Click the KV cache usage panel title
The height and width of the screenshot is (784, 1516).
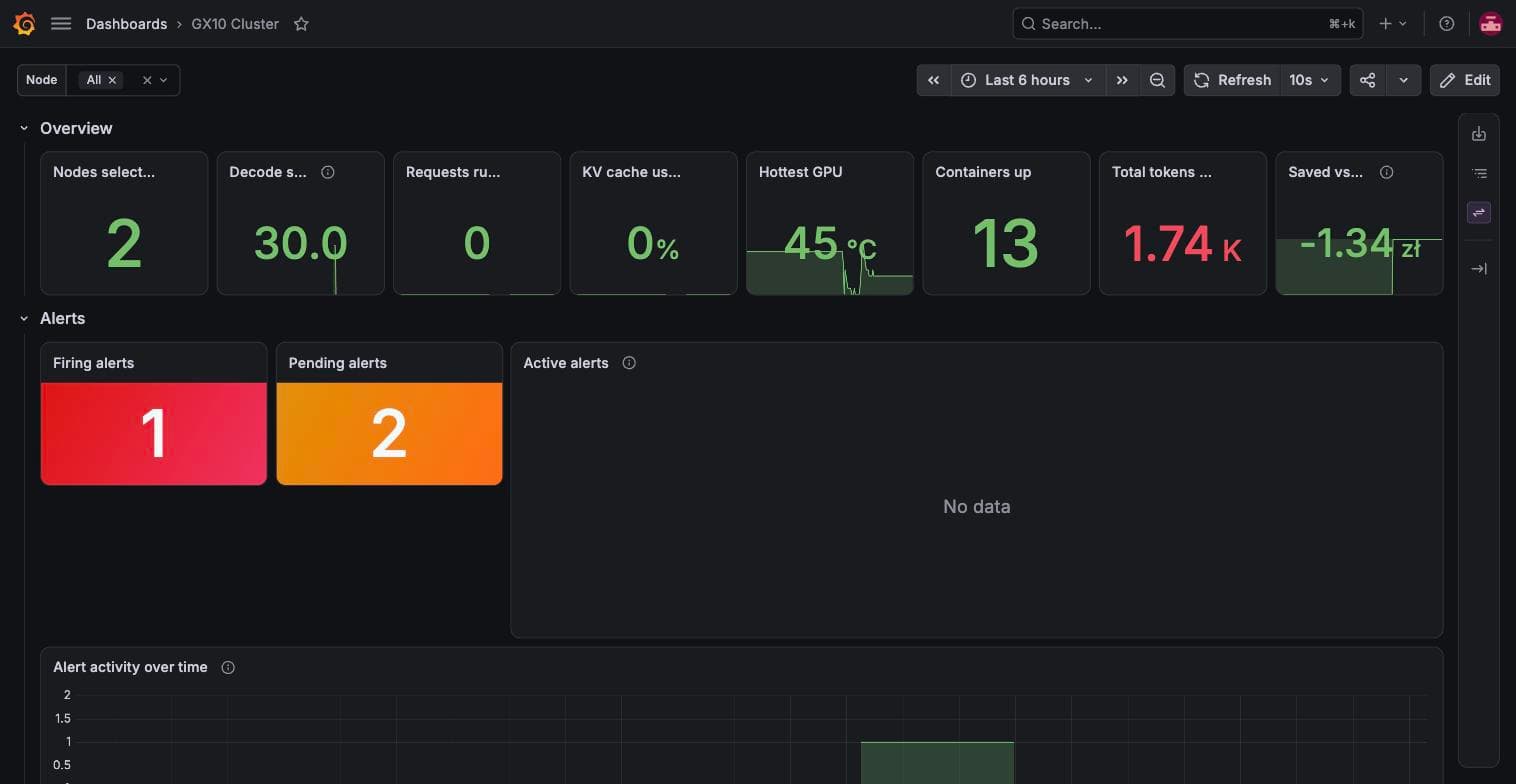[x=631, y=172]
